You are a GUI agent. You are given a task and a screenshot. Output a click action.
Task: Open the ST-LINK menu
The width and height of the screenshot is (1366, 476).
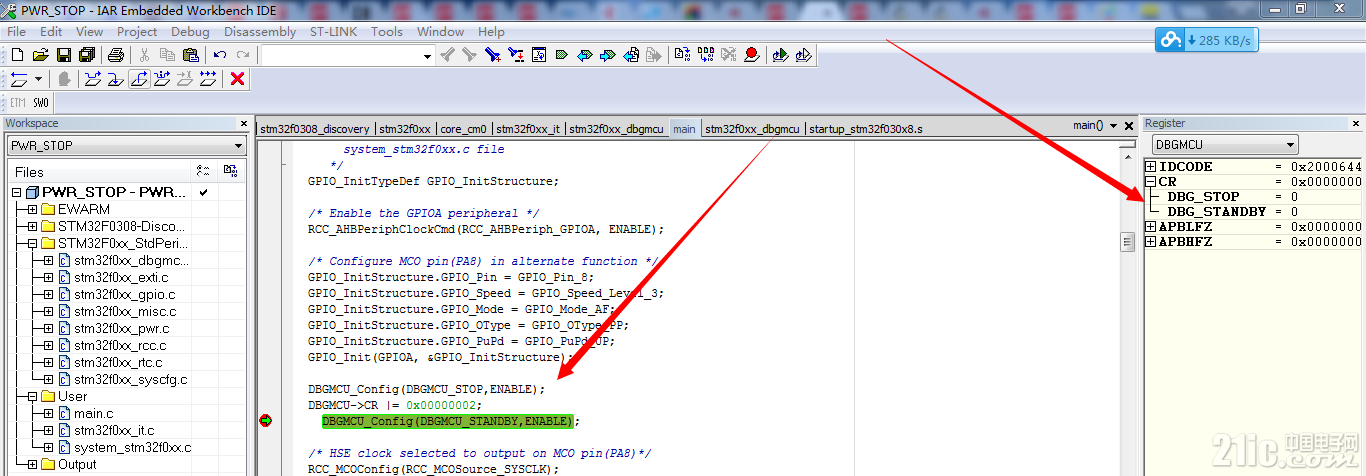point(333,31)
